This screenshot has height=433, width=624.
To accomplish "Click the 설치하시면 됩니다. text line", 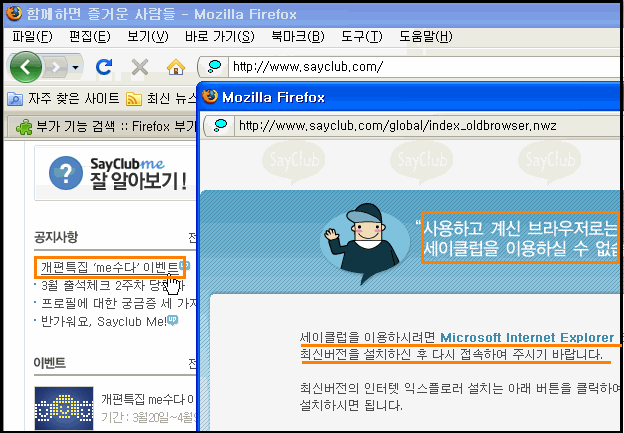I will (x=351, y=406).
